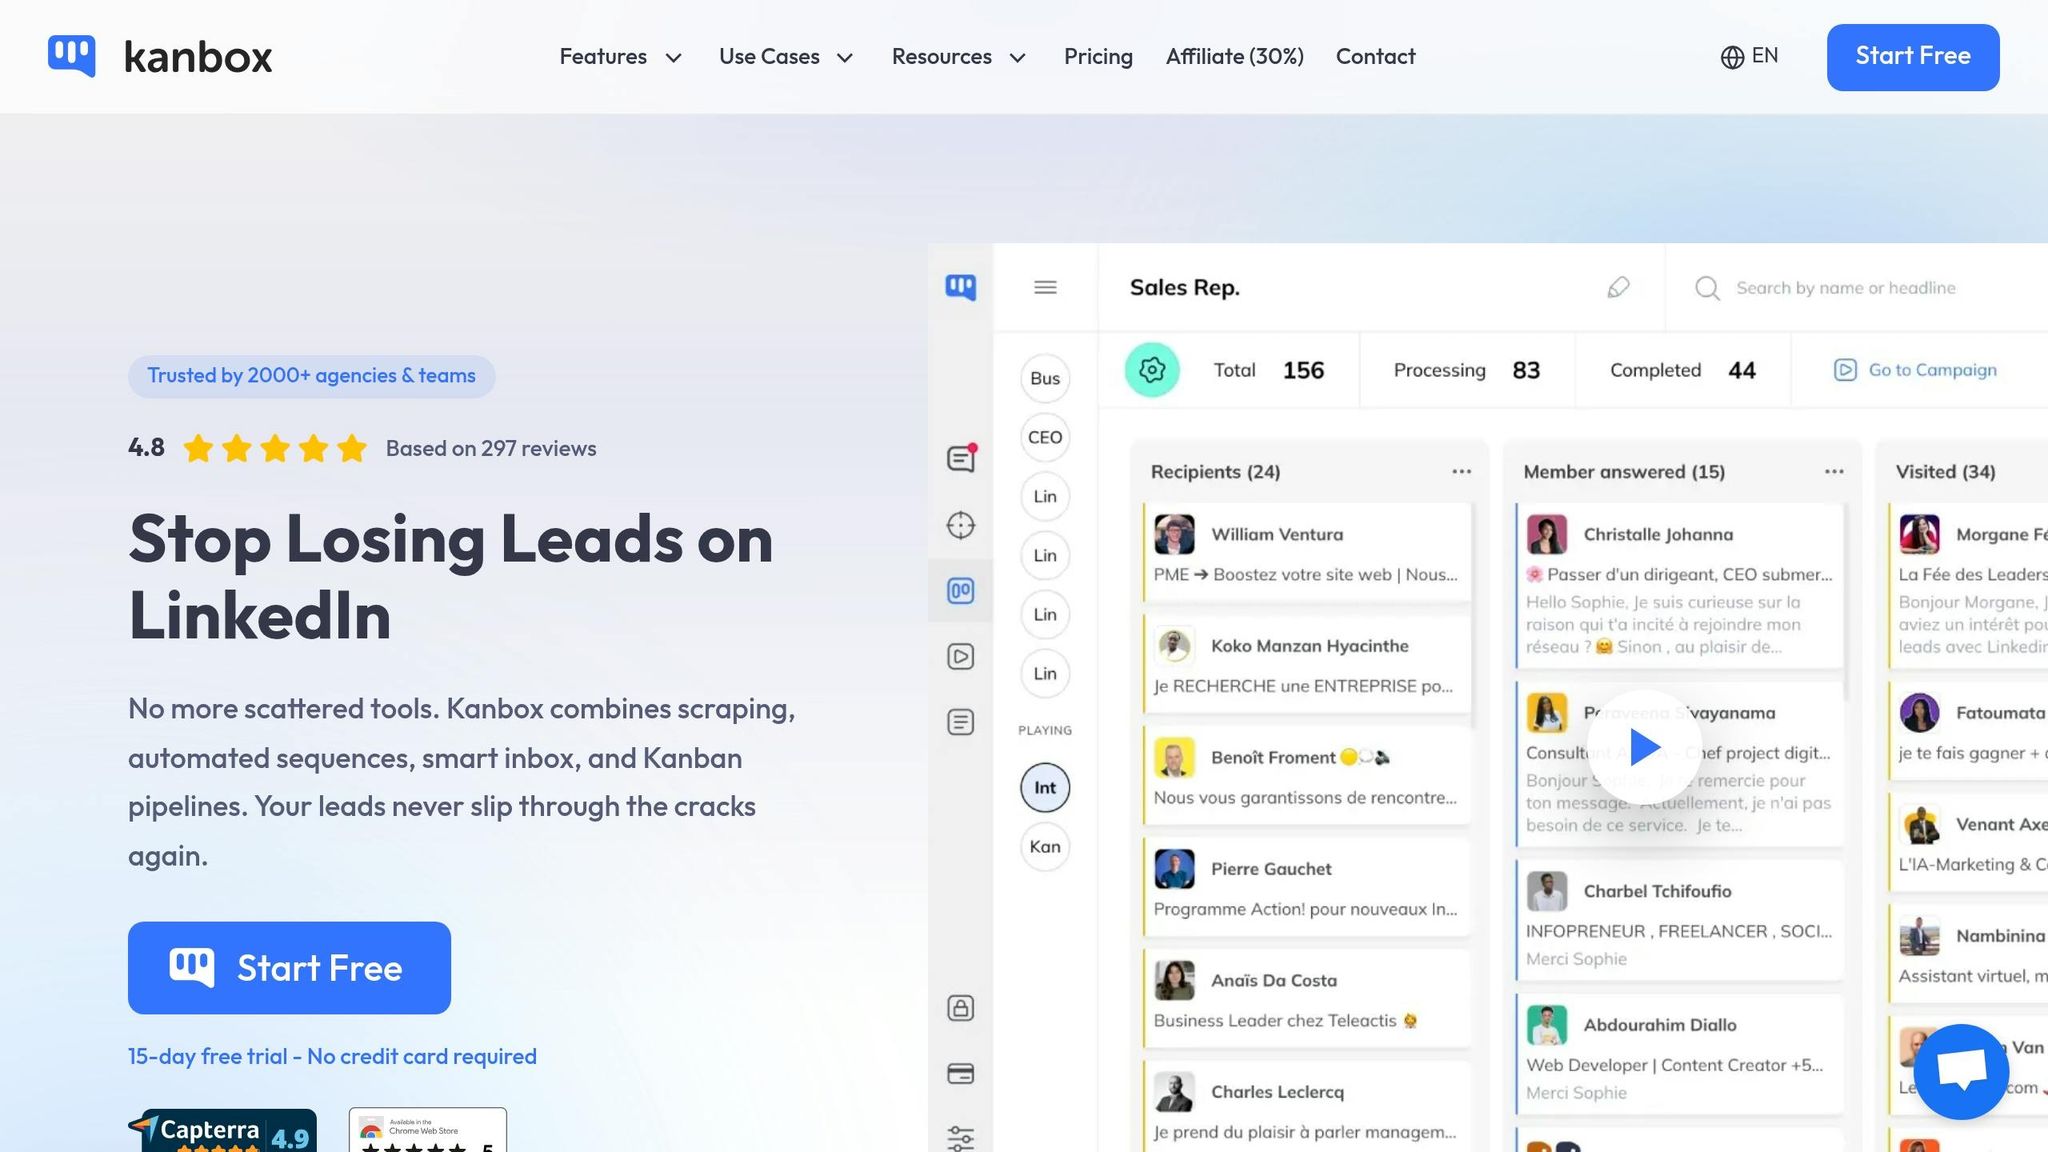Open Member answered column three-dot menu
Viewport: 2048px width, 1152px height.
(x=1834, y=472)
